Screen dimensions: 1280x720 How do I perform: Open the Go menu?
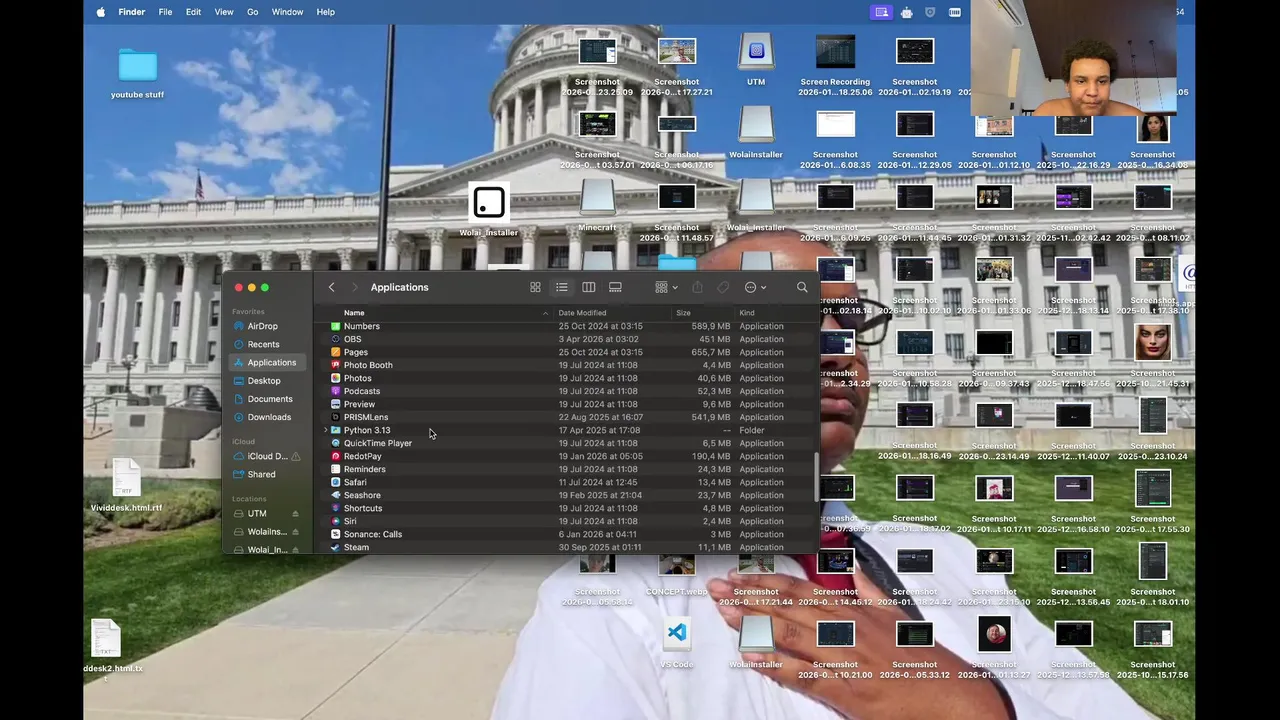tap(253, 12)
